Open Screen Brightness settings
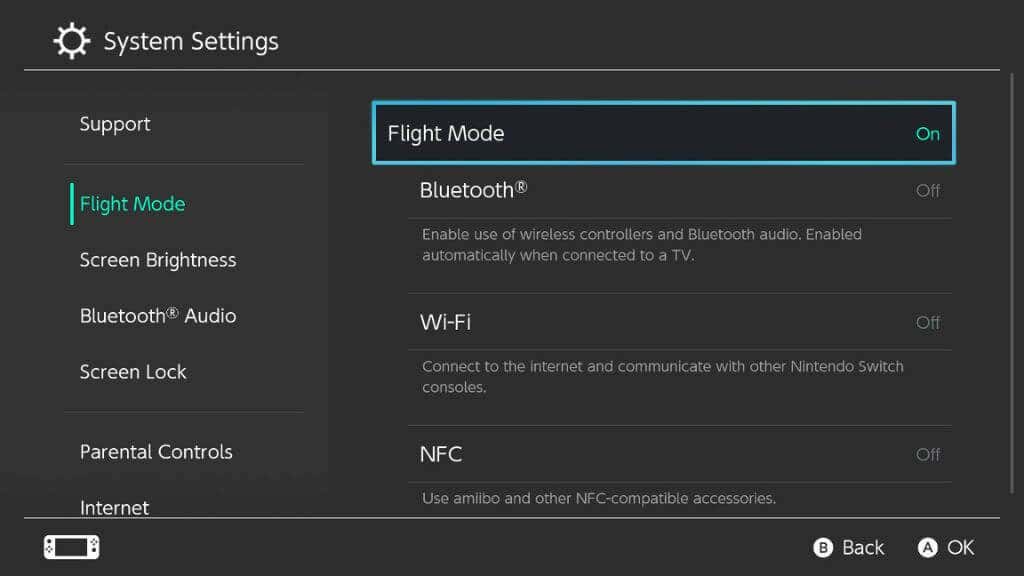Image resolution: width=1024 pixels, height=576 pixels. click(x=158, y=260)
